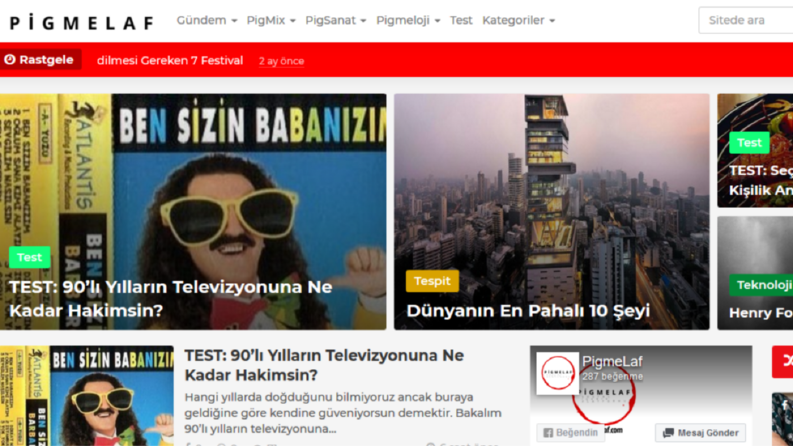Expand the PigSanat dropdown menu
Image resolution: width=793 pixels, height=446 pixels.
(x=336, y=20)
